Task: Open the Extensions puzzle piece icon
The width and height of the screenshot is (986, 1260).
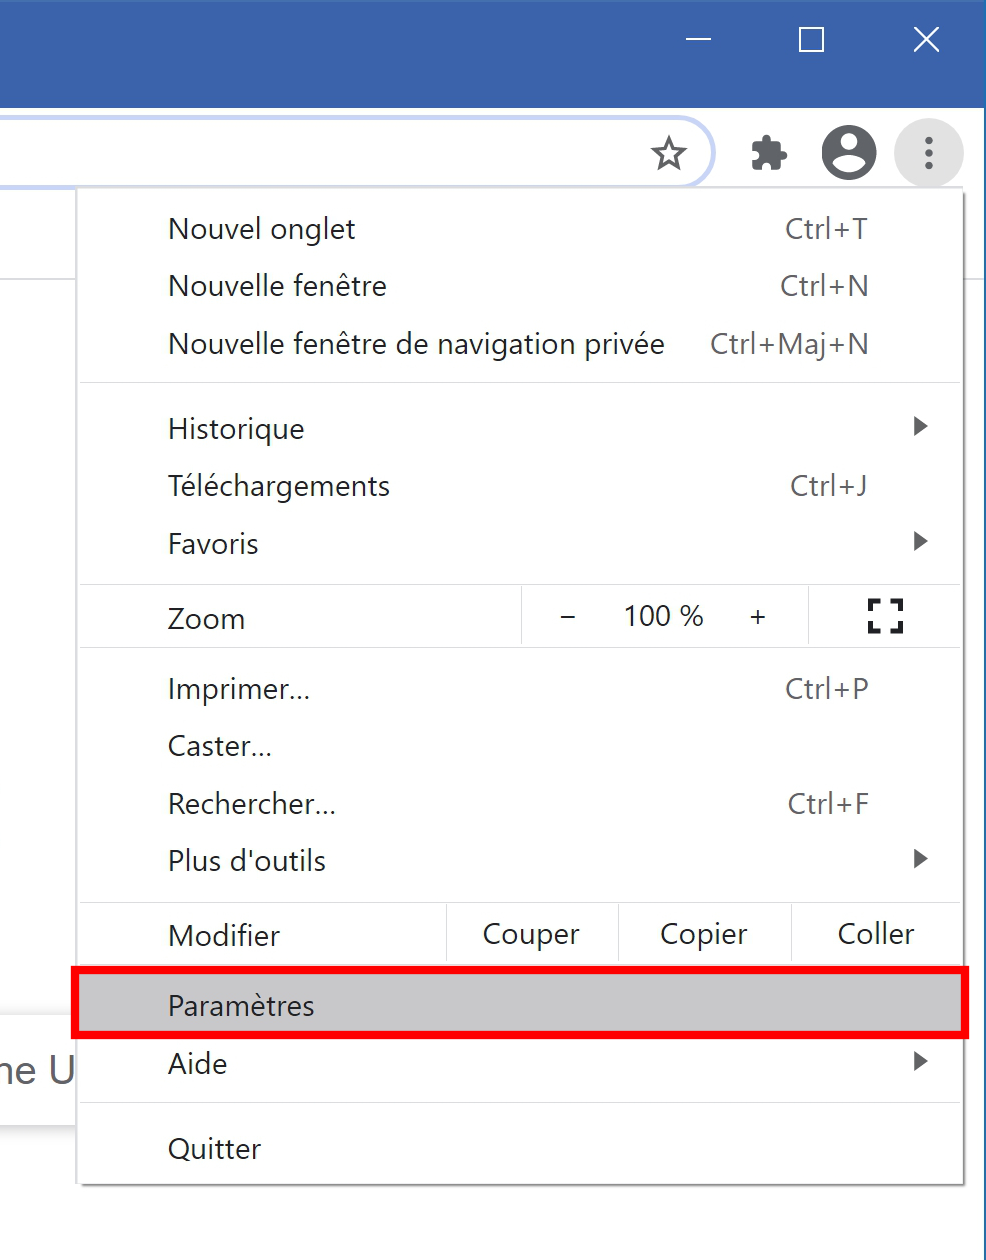Action: pyautogui.click(x=768, y=153)
